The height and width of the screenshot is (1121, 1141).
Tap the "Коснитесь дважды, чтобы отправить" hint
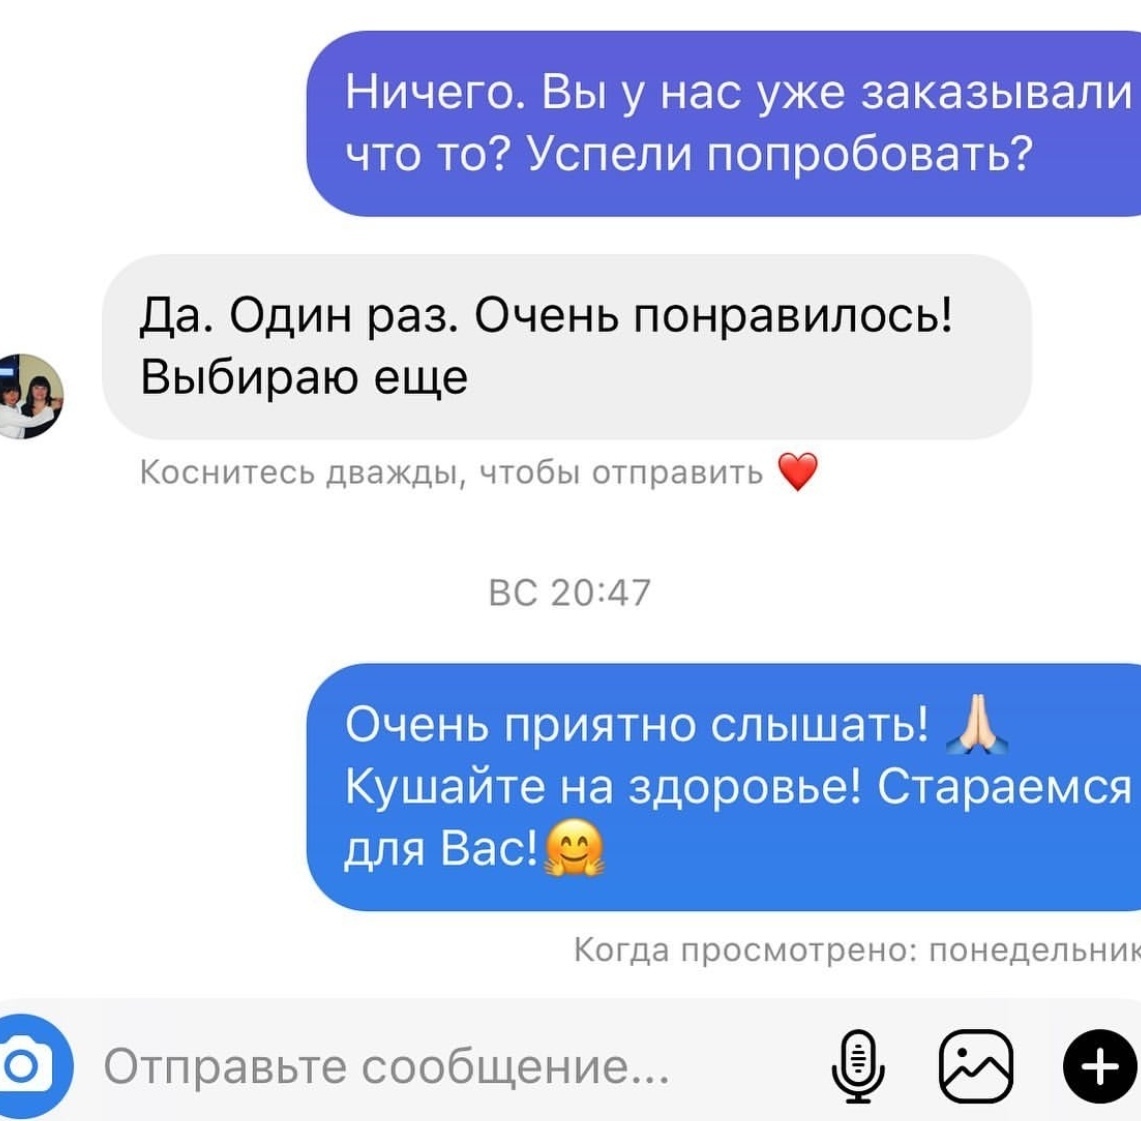451,473
